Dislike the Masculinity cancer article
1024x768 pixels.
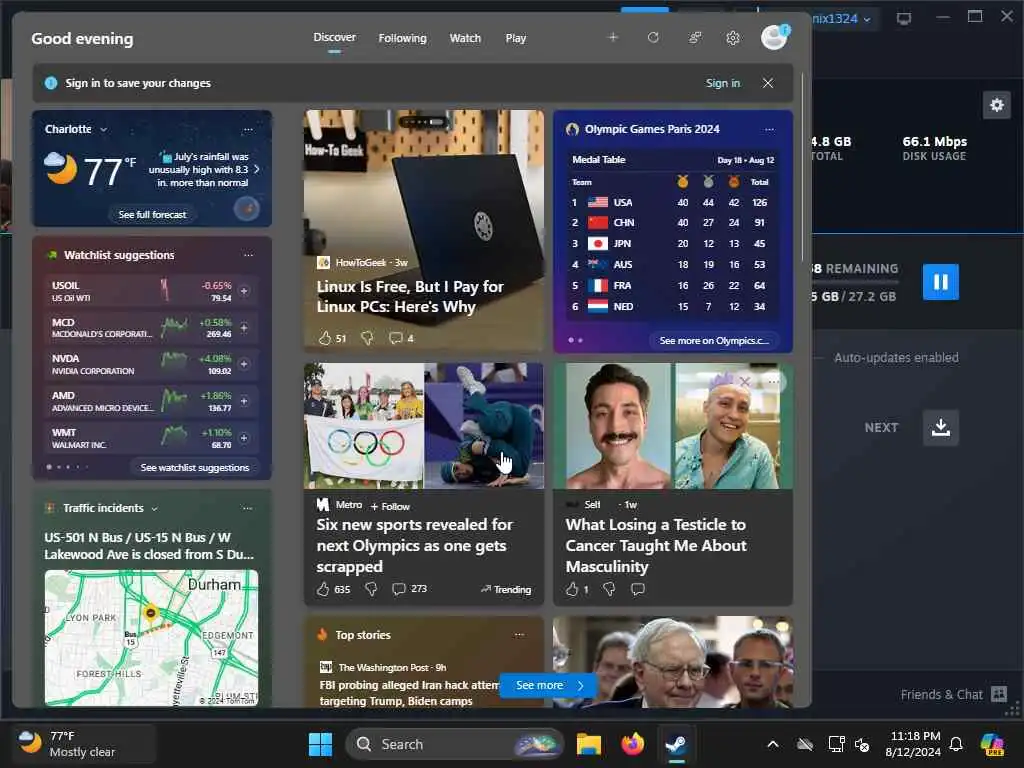point(609,589)
